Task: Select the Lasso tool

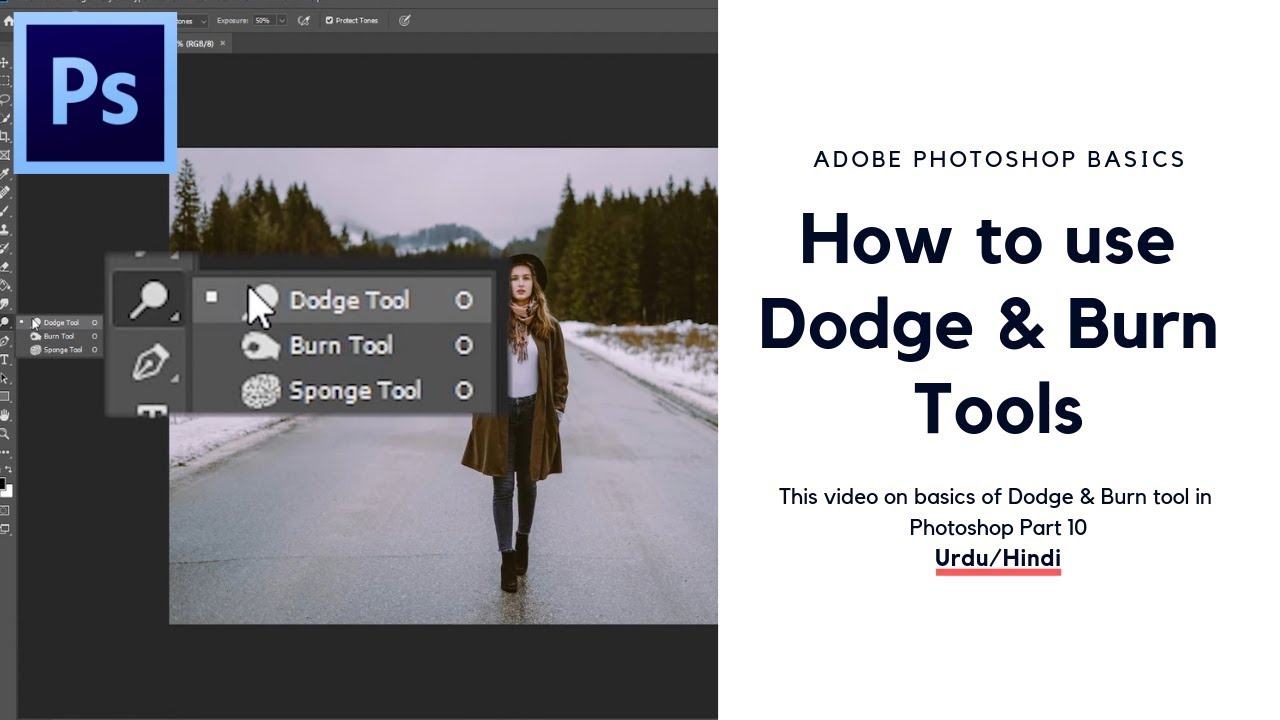Action: click(x=5, y=99)
